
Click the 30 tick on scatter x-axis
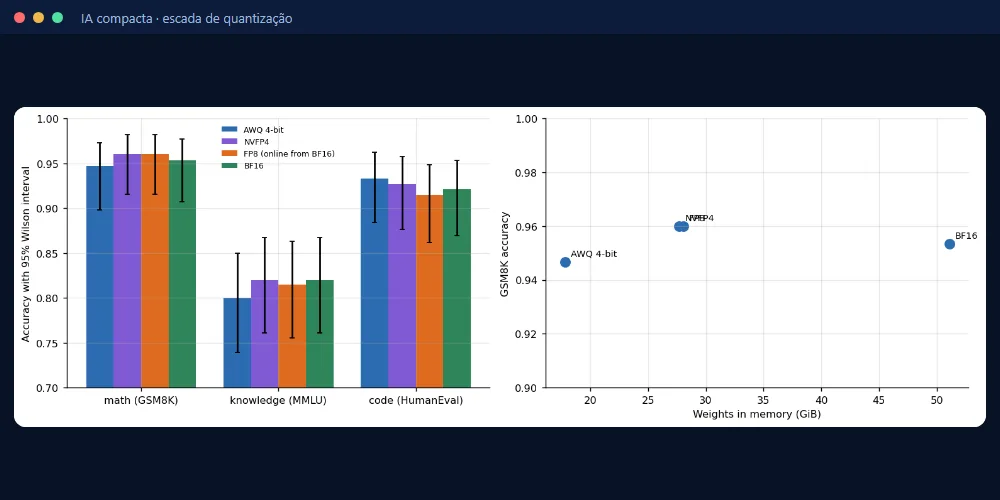(706, 400)
